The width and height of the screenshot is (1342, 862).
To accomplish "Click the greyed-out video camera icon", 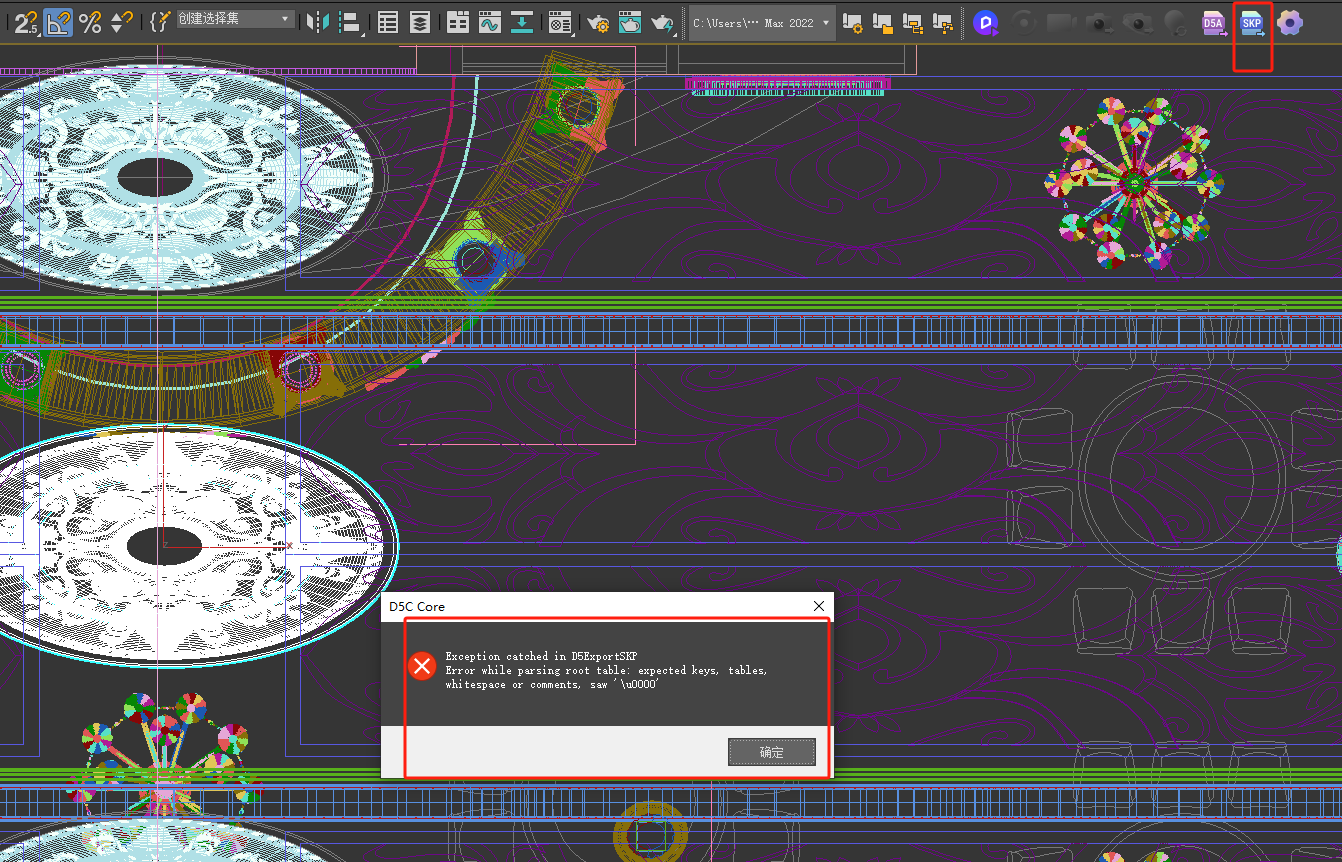I will pos(1062,21).
